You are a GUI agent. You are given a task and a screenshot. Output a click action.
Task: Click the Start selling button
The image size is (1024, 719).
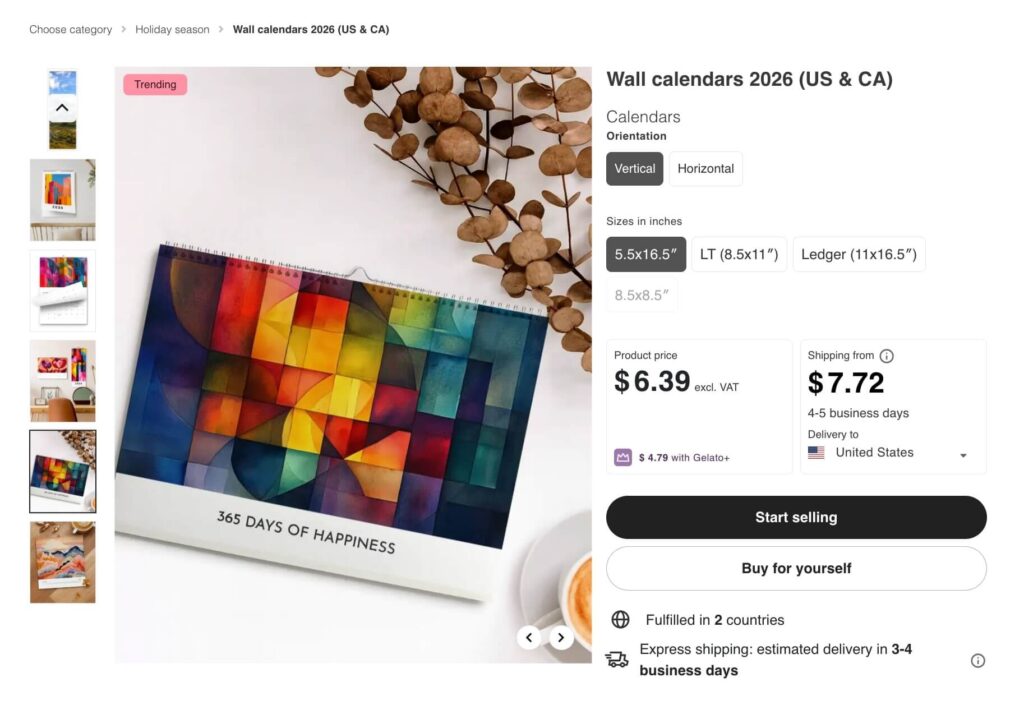[x=796, y=517]
